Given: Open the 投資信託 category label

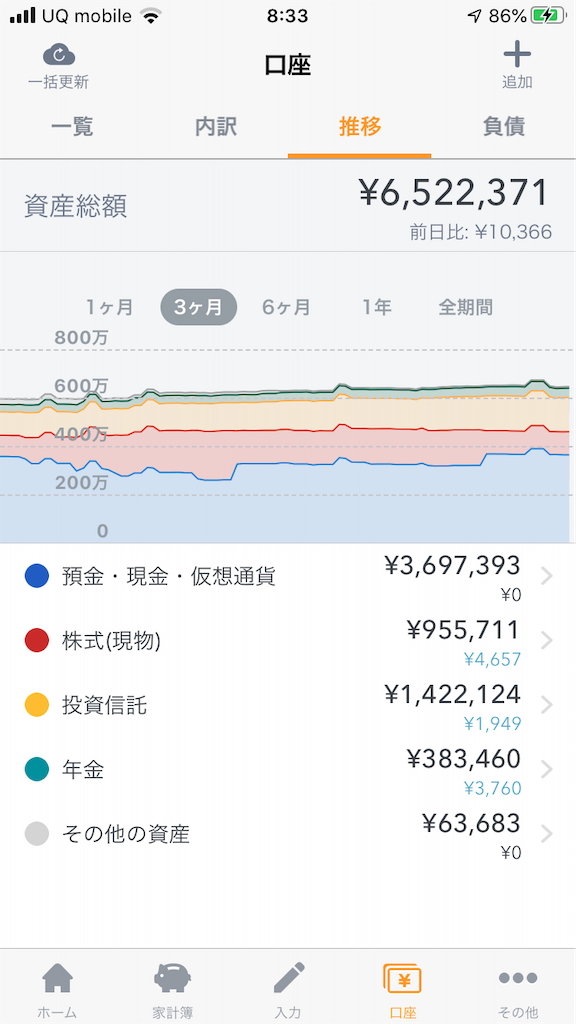Looking at the screenshot, I should 104,706.
